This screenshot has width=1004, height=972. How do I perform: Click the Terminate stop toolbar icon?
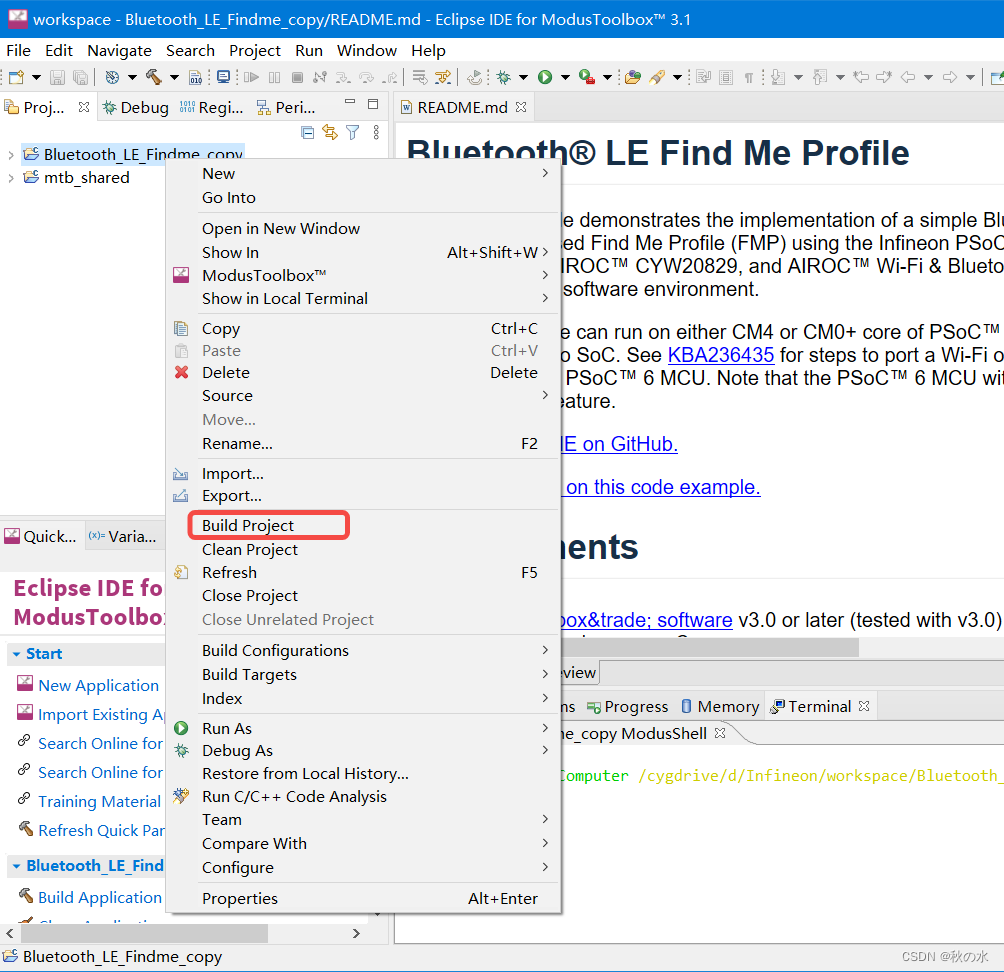click(x=297, y=77)
